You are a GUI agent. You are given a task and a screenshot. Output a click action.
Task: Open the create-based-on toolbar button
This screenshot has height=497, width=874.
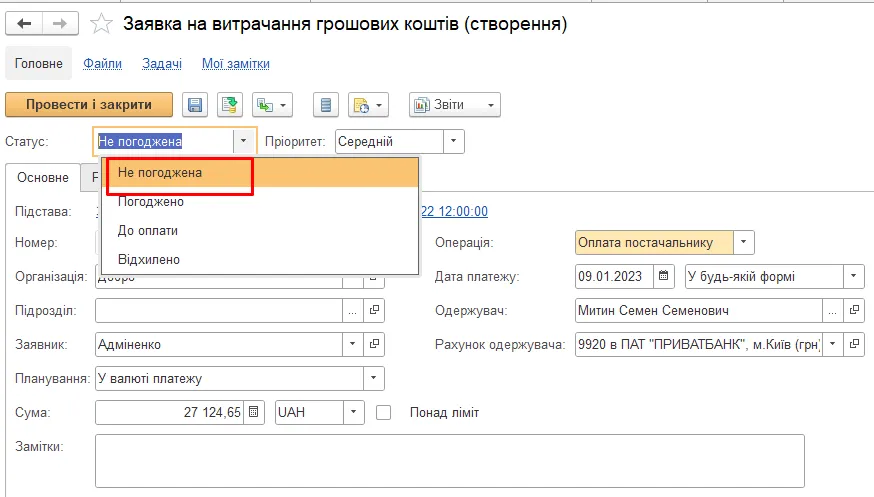(x=272, y=105)
